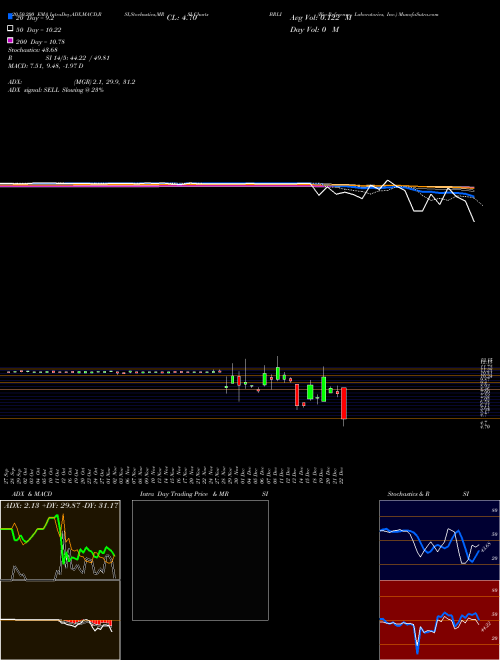Select the '20 Day = 9.2' legend text
Image resolution: width=500 pixels, height=660 pixels.
(35, 19)
